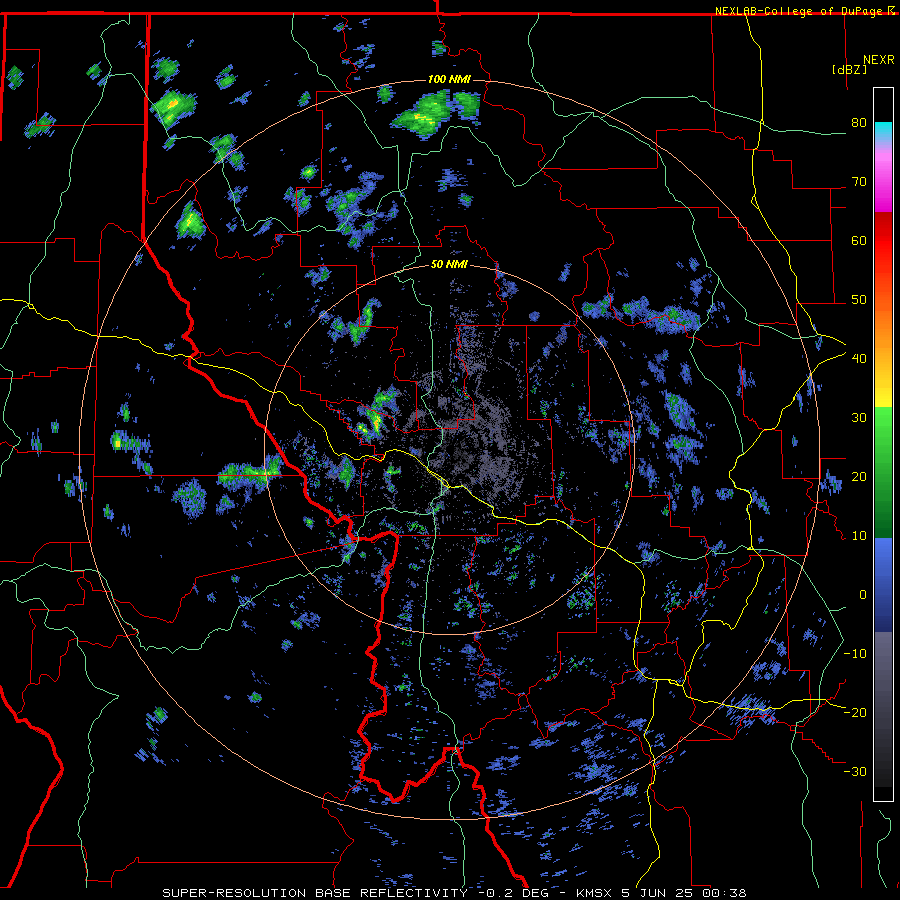Click the 00:38 timestamp in the caption

(724, 893)
